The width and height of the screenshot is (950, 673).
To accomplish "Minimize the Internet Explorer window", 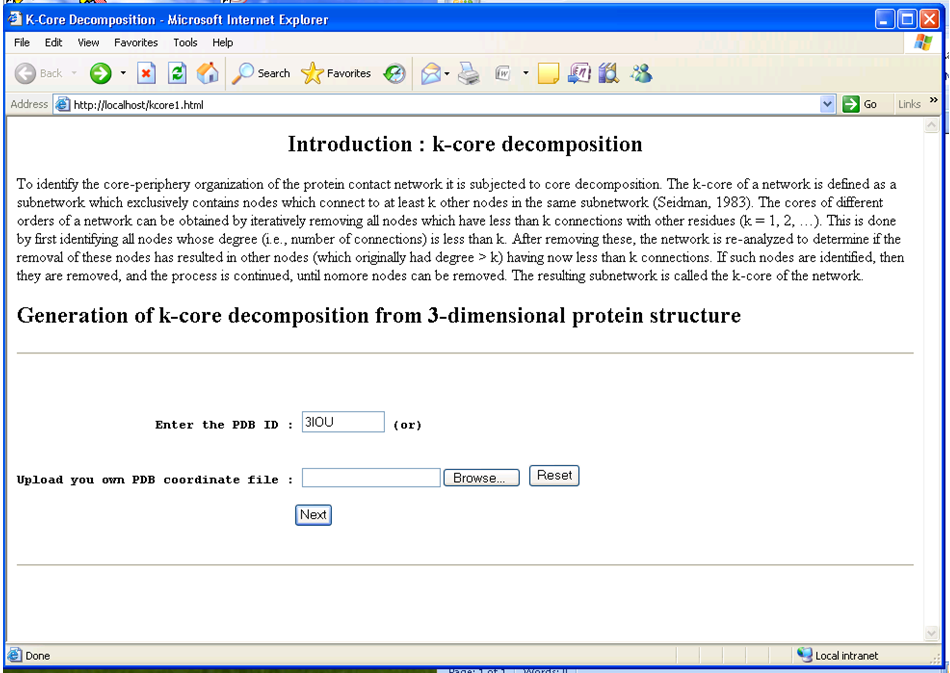I will coord(885,19).
